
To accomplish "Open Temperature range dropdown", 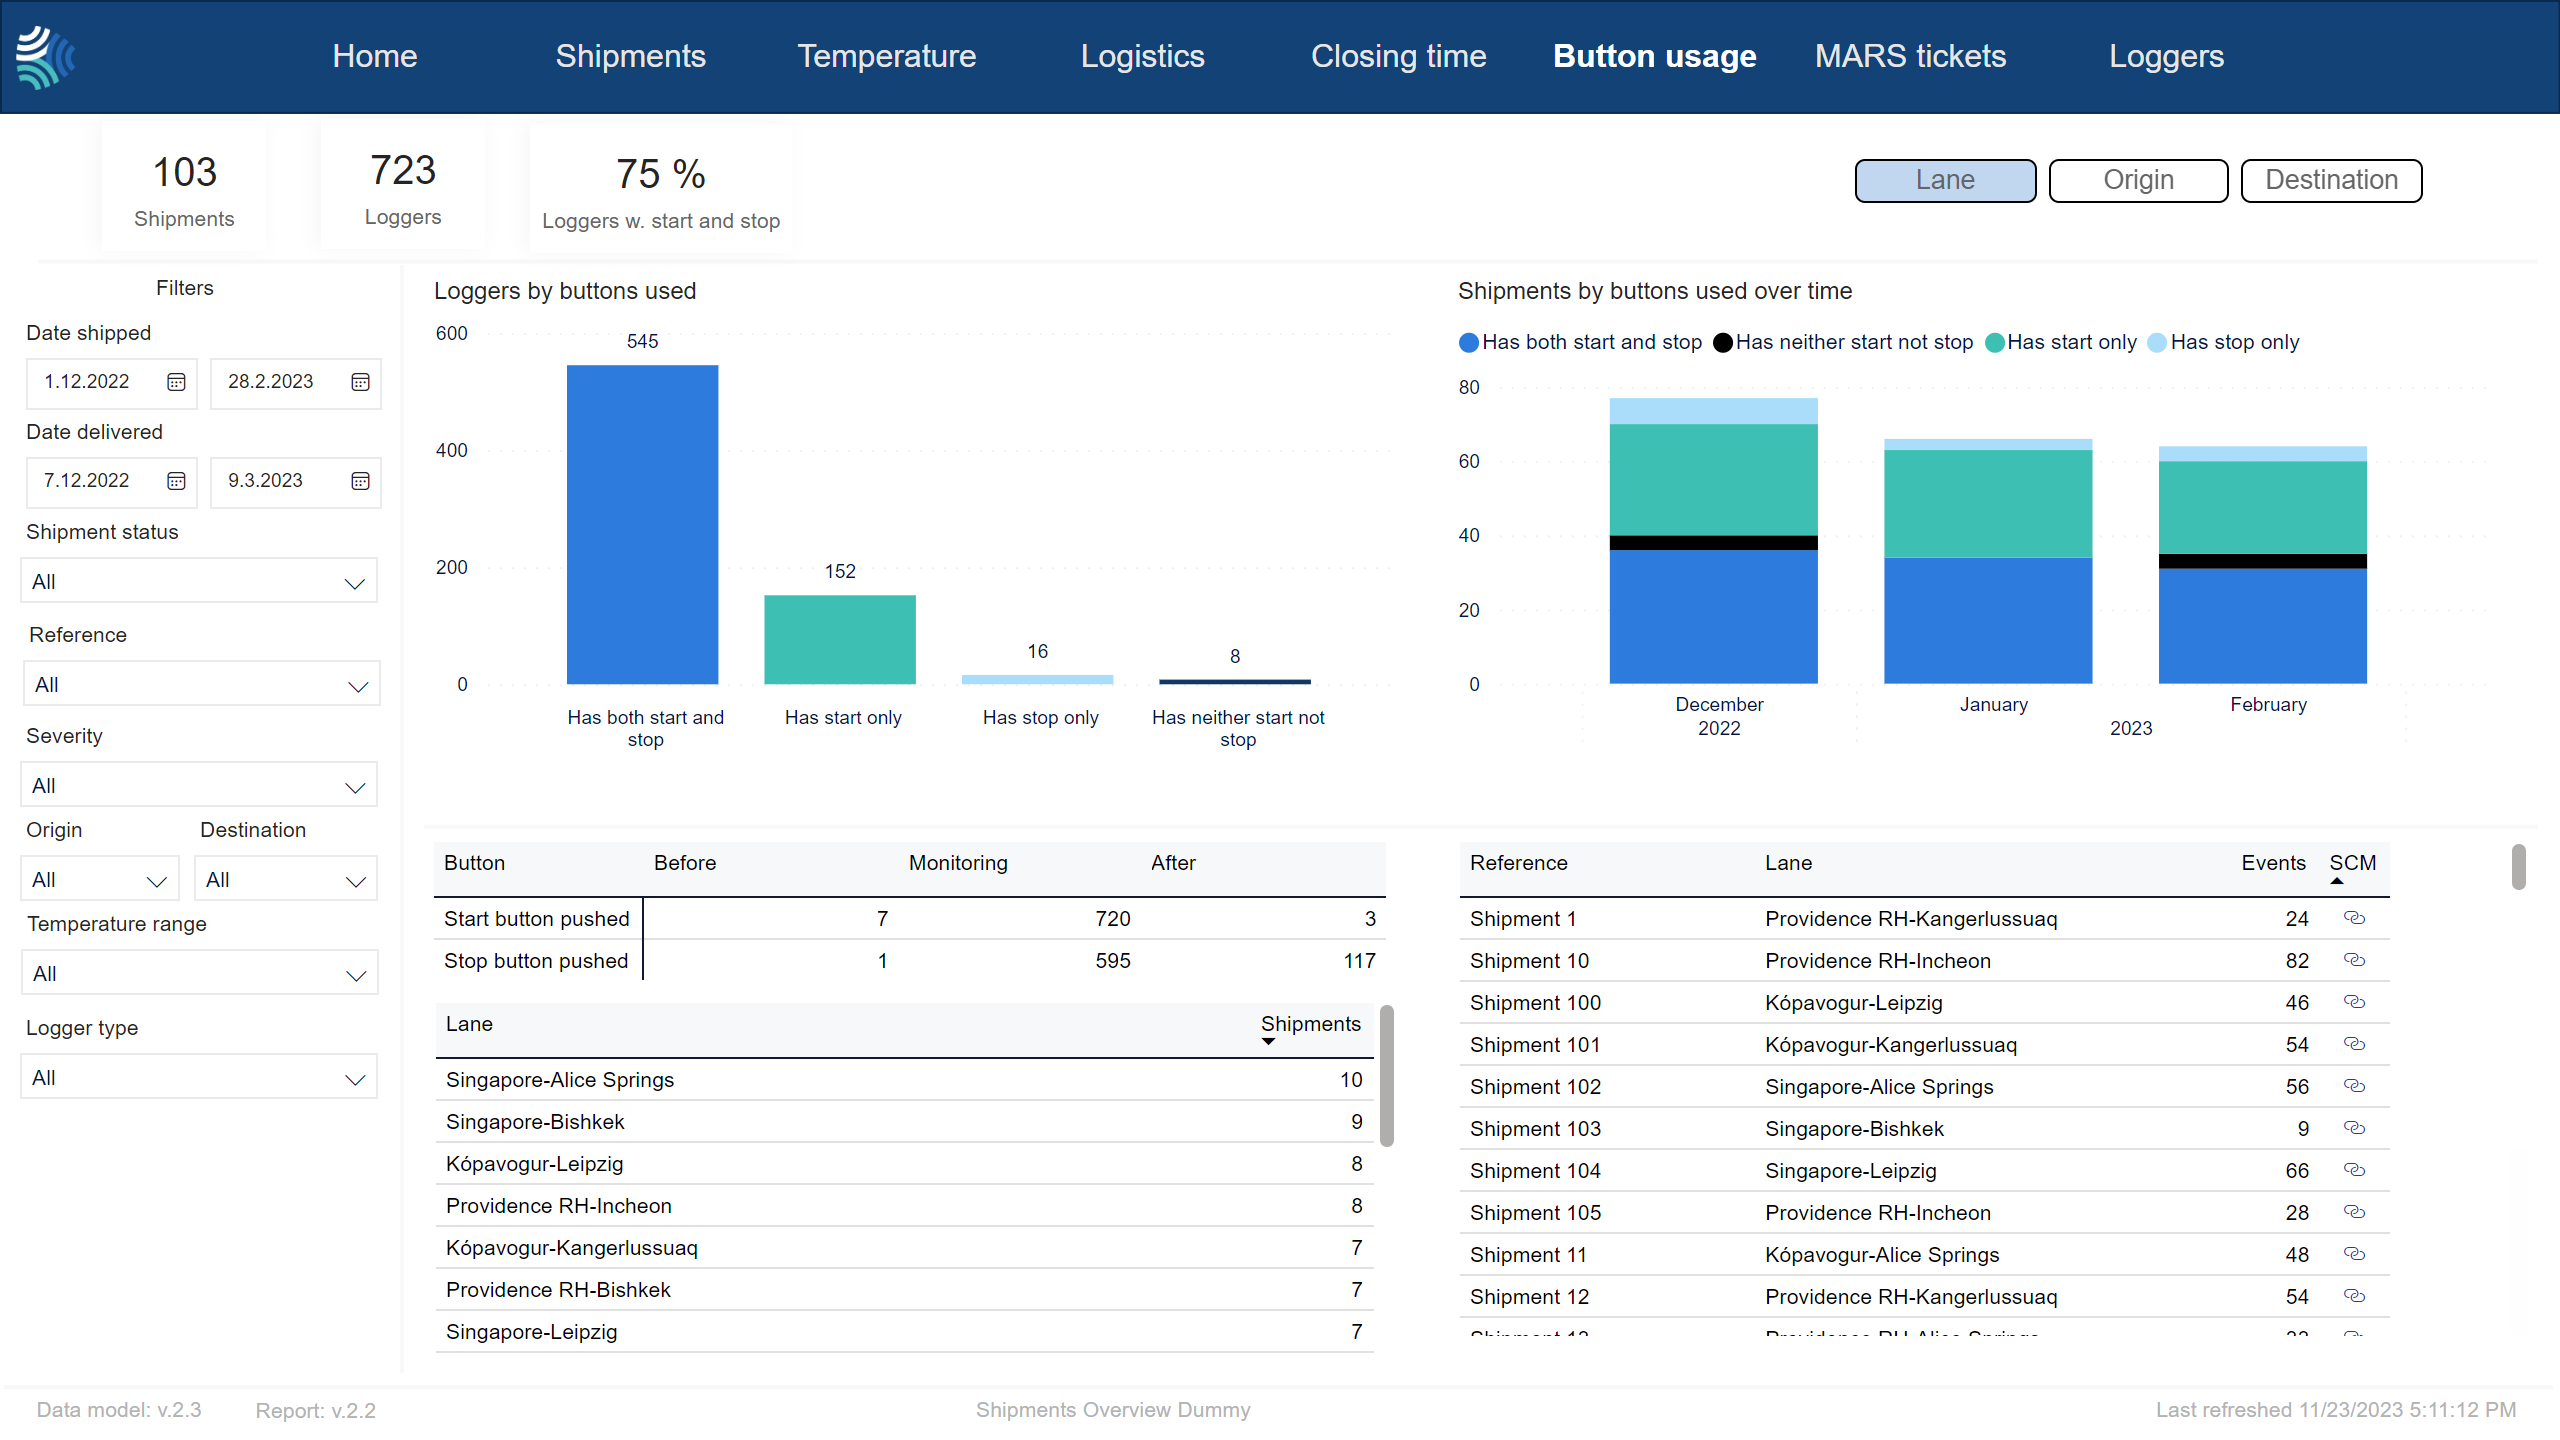I will click(x=200, y=973).
